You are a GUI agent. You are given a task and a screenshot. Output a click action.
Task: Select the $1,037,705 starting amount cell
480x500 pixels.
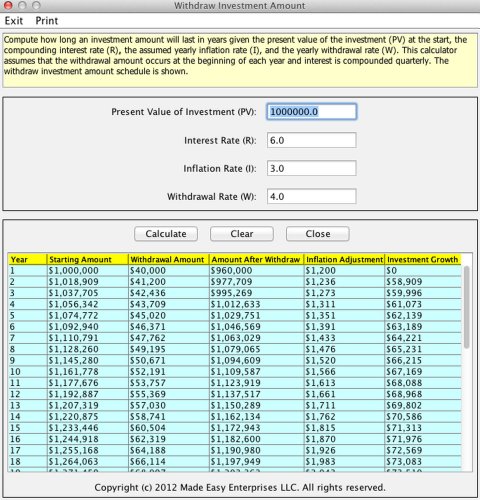88,293
